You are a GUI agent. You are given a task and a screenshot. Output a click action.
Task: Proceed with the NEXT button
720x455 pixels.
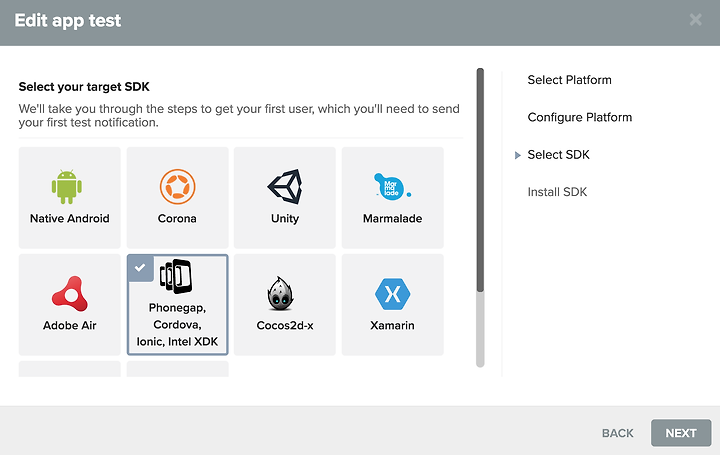tap(681, 433)
